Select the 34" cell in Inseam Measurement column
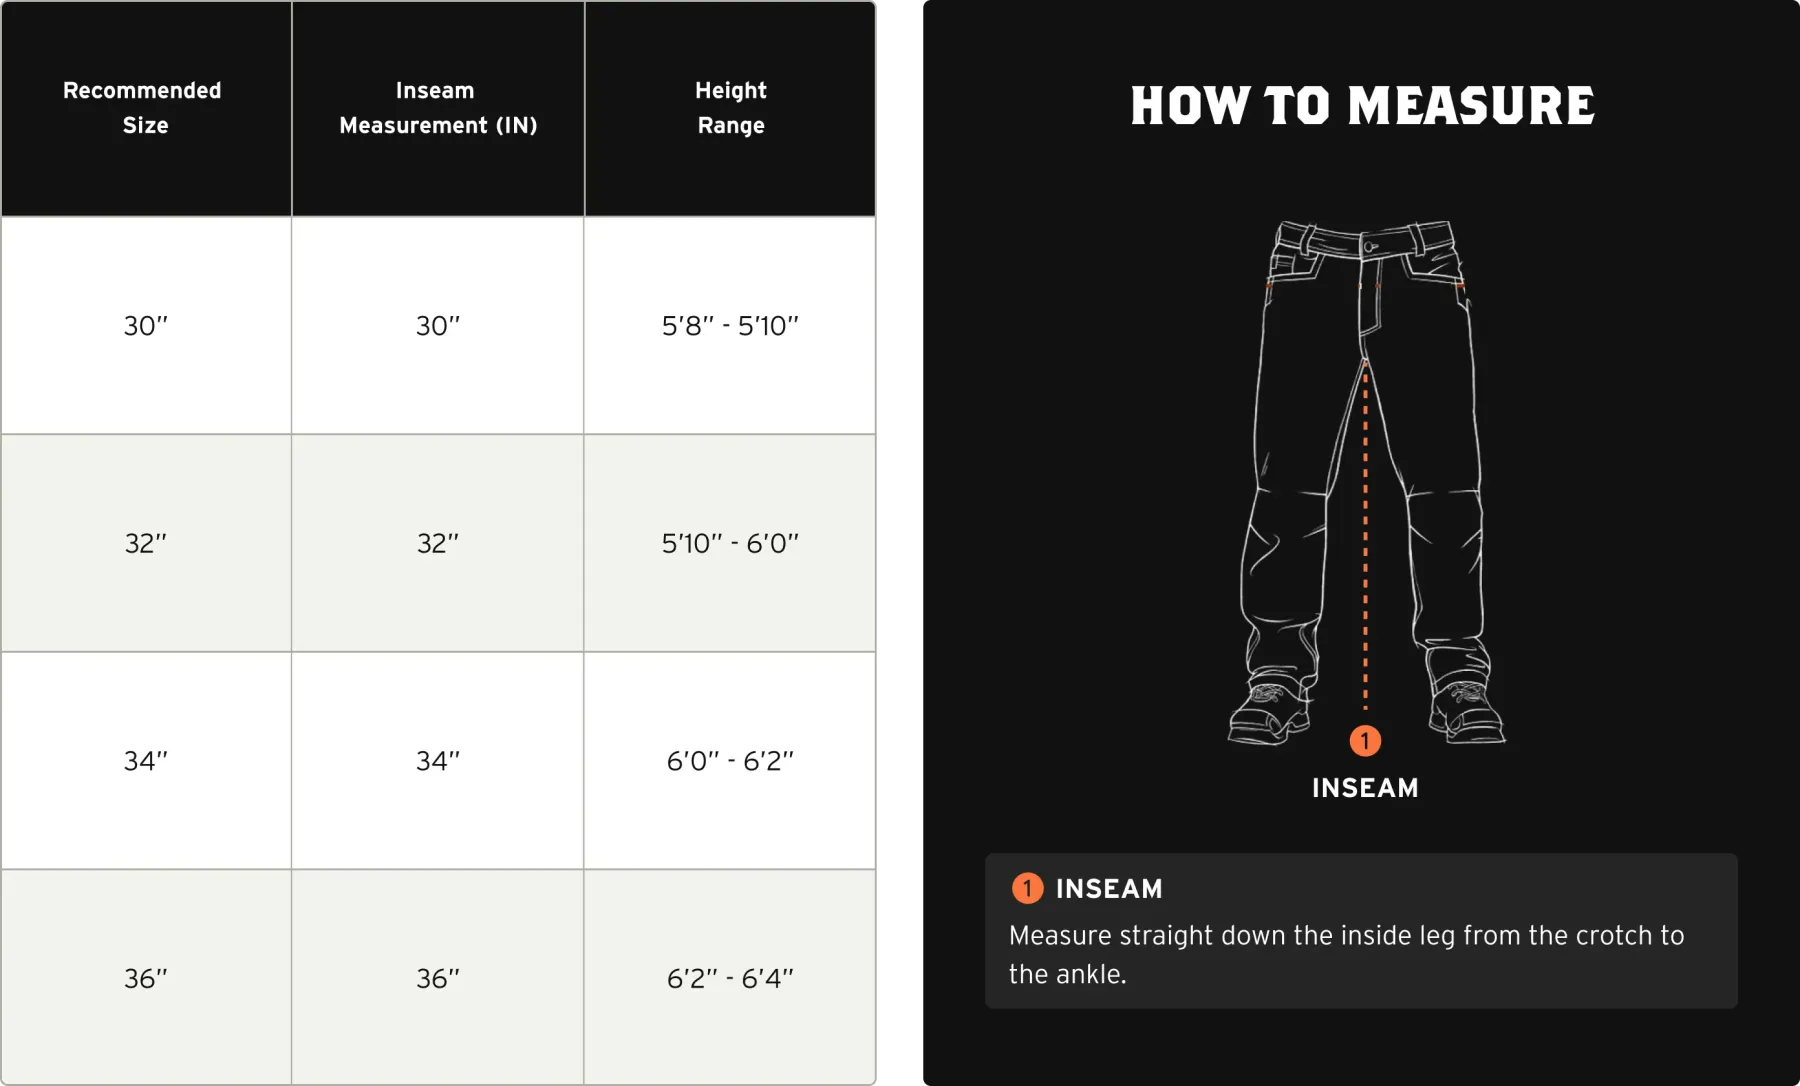1800x1086 pixels. tap(438, 761)
